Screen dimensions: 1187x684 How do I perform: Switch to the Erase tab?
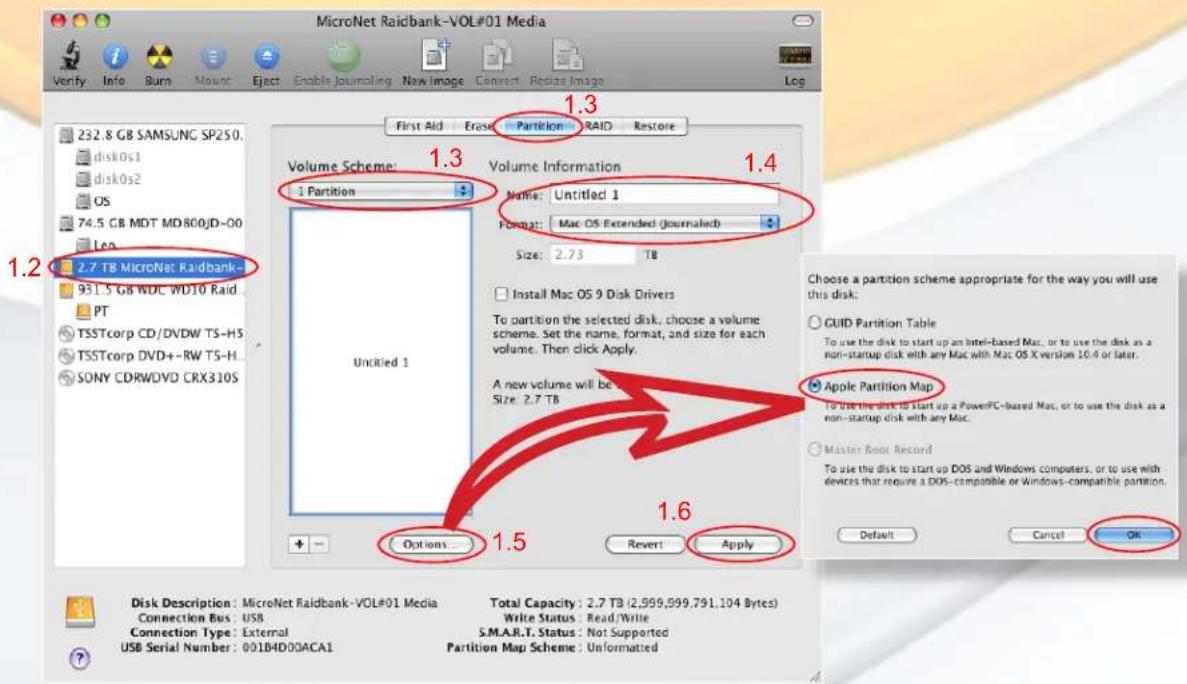pos(478,126)
